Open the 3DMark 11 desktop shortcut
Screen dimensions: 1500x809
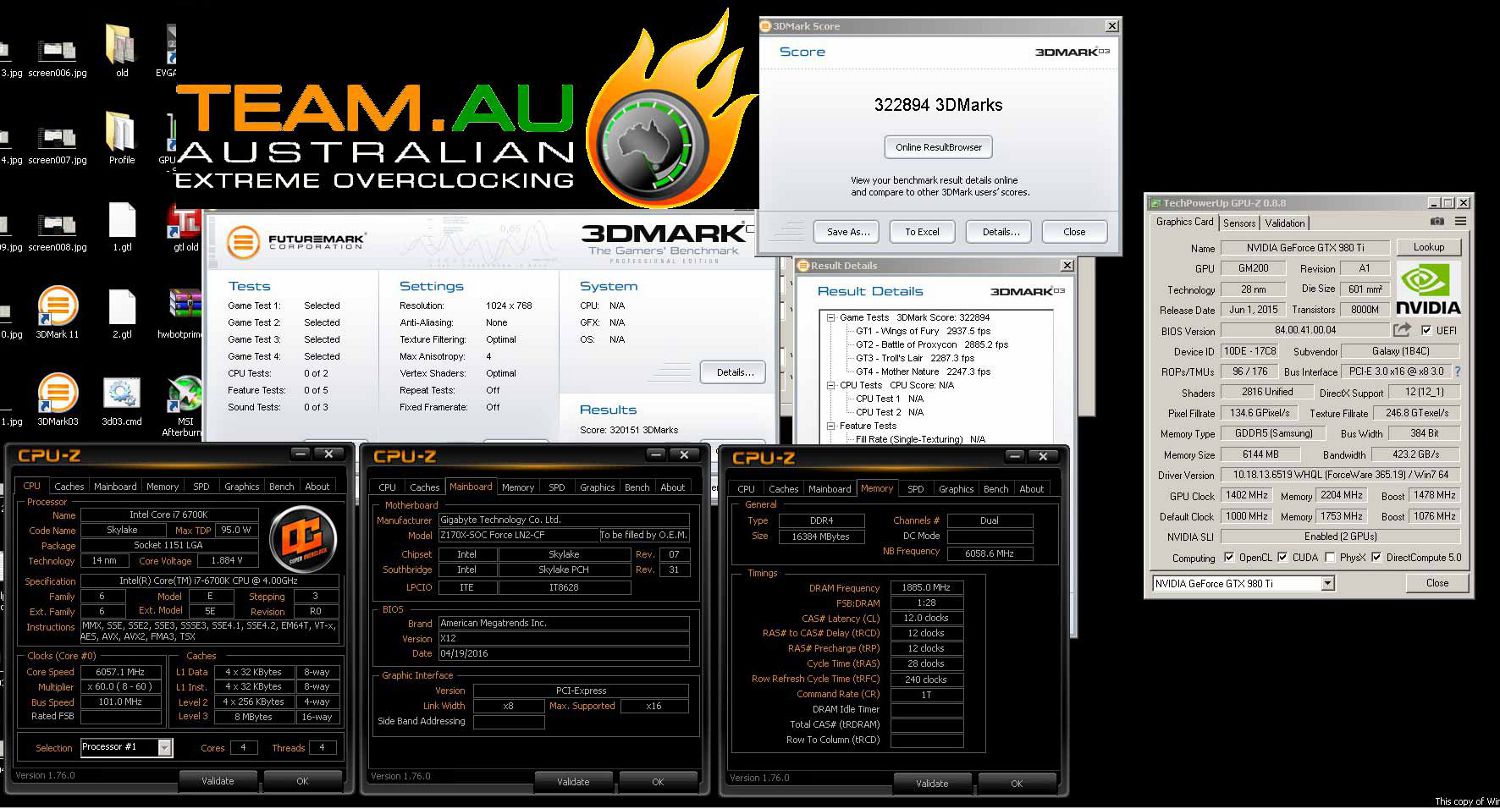(x=58, y=307)
